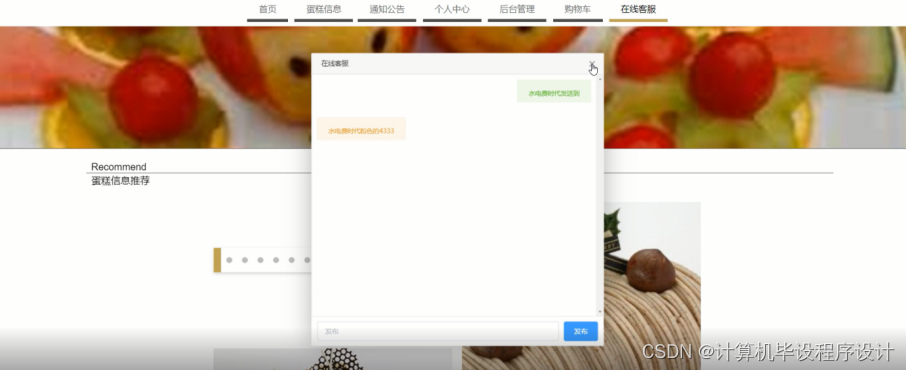Open the 通知公告 tab
910x371 pixels.
pos(387,9)
